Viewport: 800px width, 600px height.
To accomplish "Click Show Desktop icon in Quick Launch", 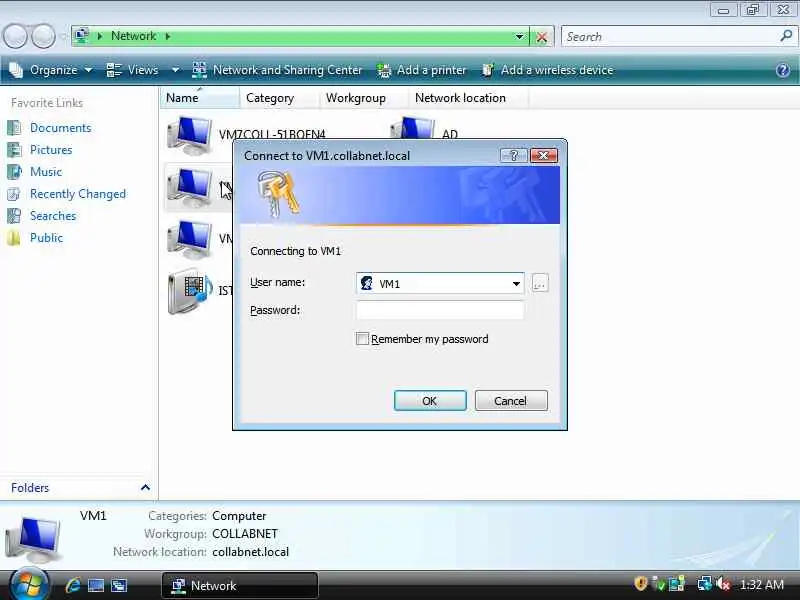I will pyautogui.click(x=96, y=585).
